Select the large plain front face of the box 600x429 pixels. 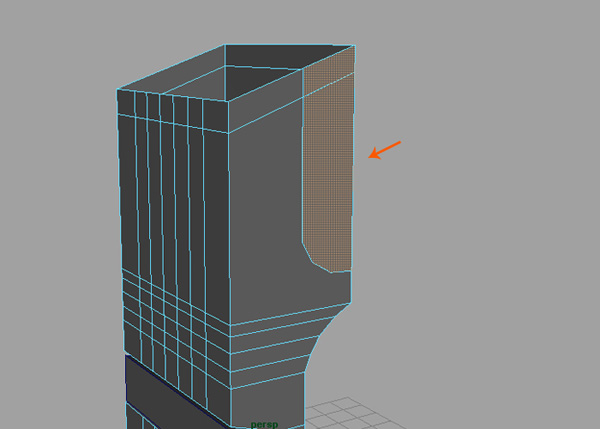[x=265, y=220]
